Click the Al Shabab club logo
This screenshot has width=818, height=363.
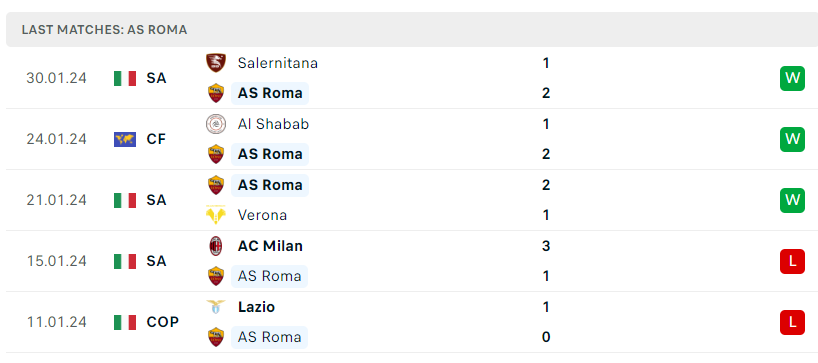tap(215, 124)
